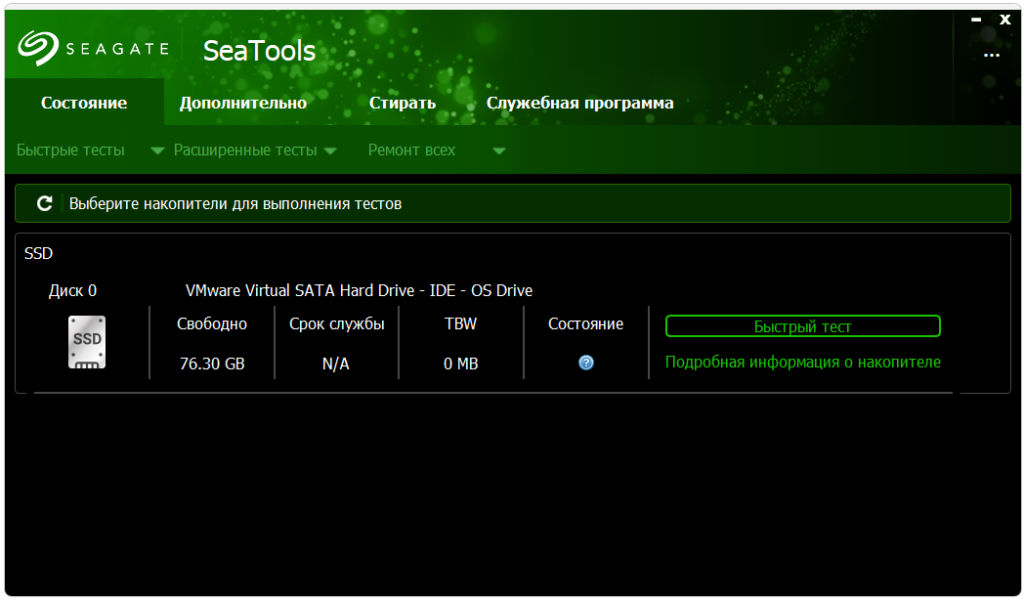The width and height of the screenshot is (1024, 600).
Task: Click the Расширенные тесты menu label
Action: pos(246,150)
